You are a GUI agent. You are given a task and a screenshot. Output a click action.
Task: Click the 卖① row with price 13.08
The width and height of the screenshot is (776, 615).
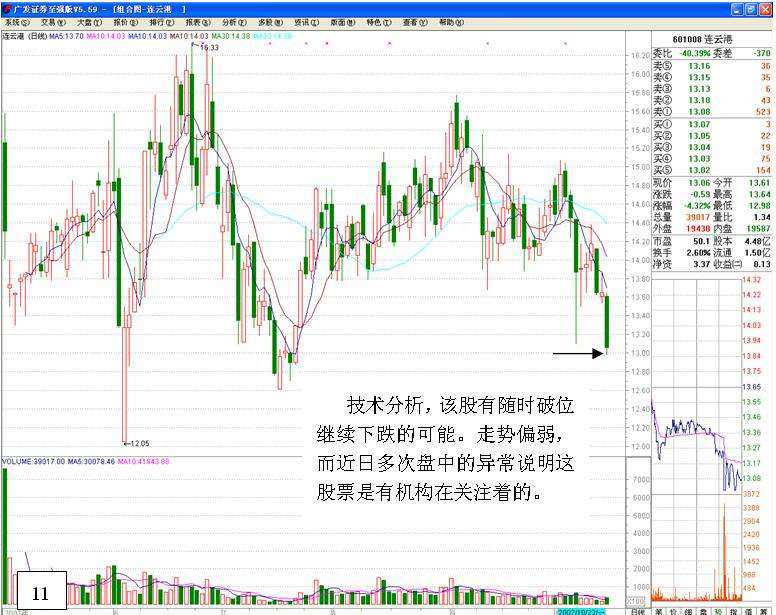pyautogui.click(x=712, y=112)
